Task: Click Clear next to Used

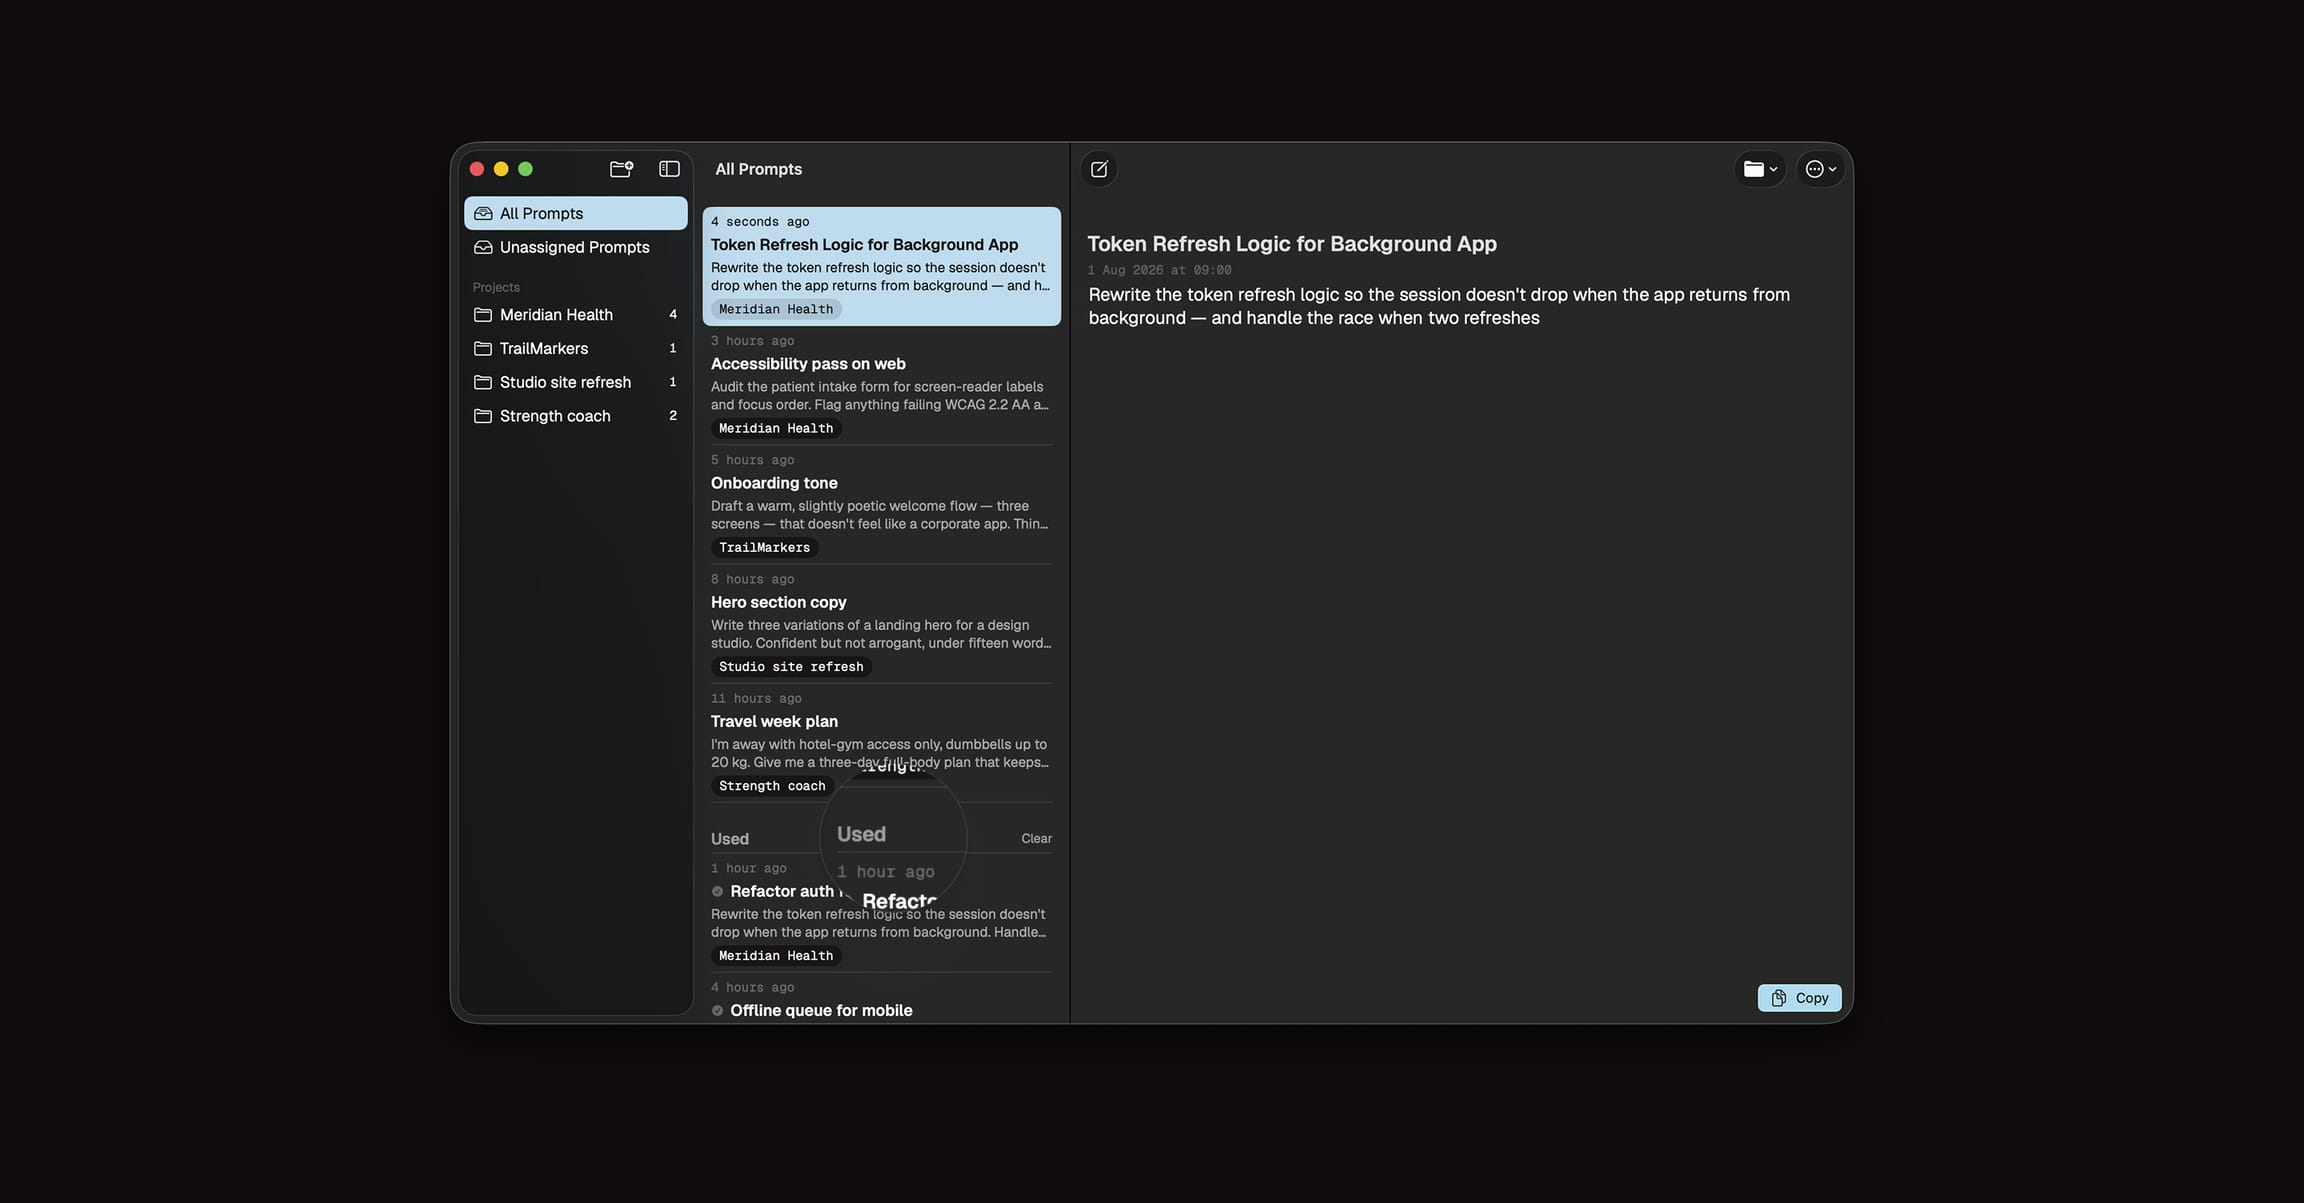Action: tap(1036, 839)
